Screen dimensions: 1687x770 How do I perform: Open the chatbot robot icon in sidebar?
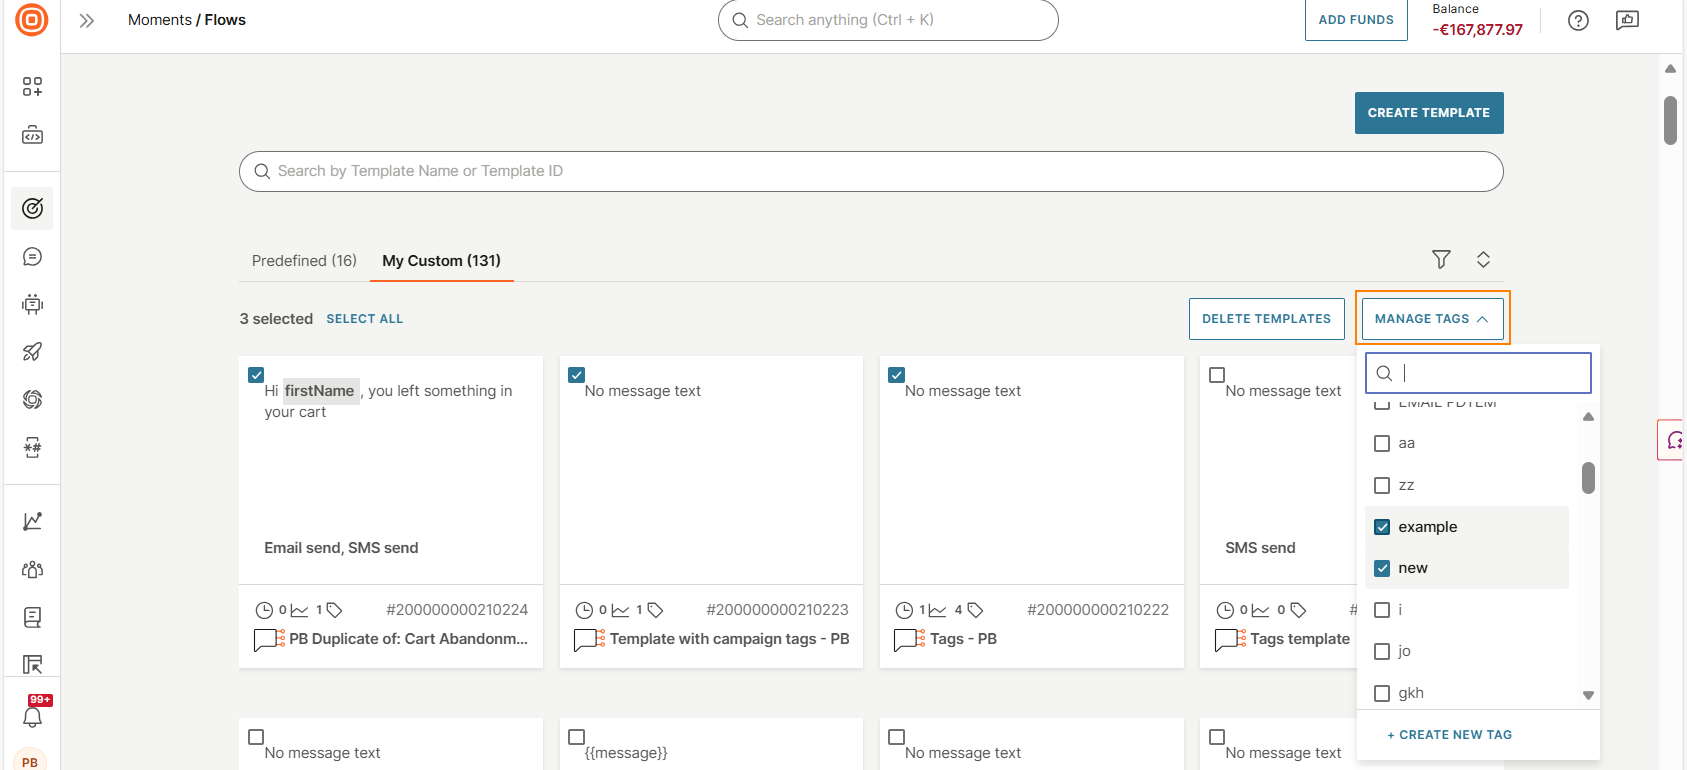click(32, 304)
